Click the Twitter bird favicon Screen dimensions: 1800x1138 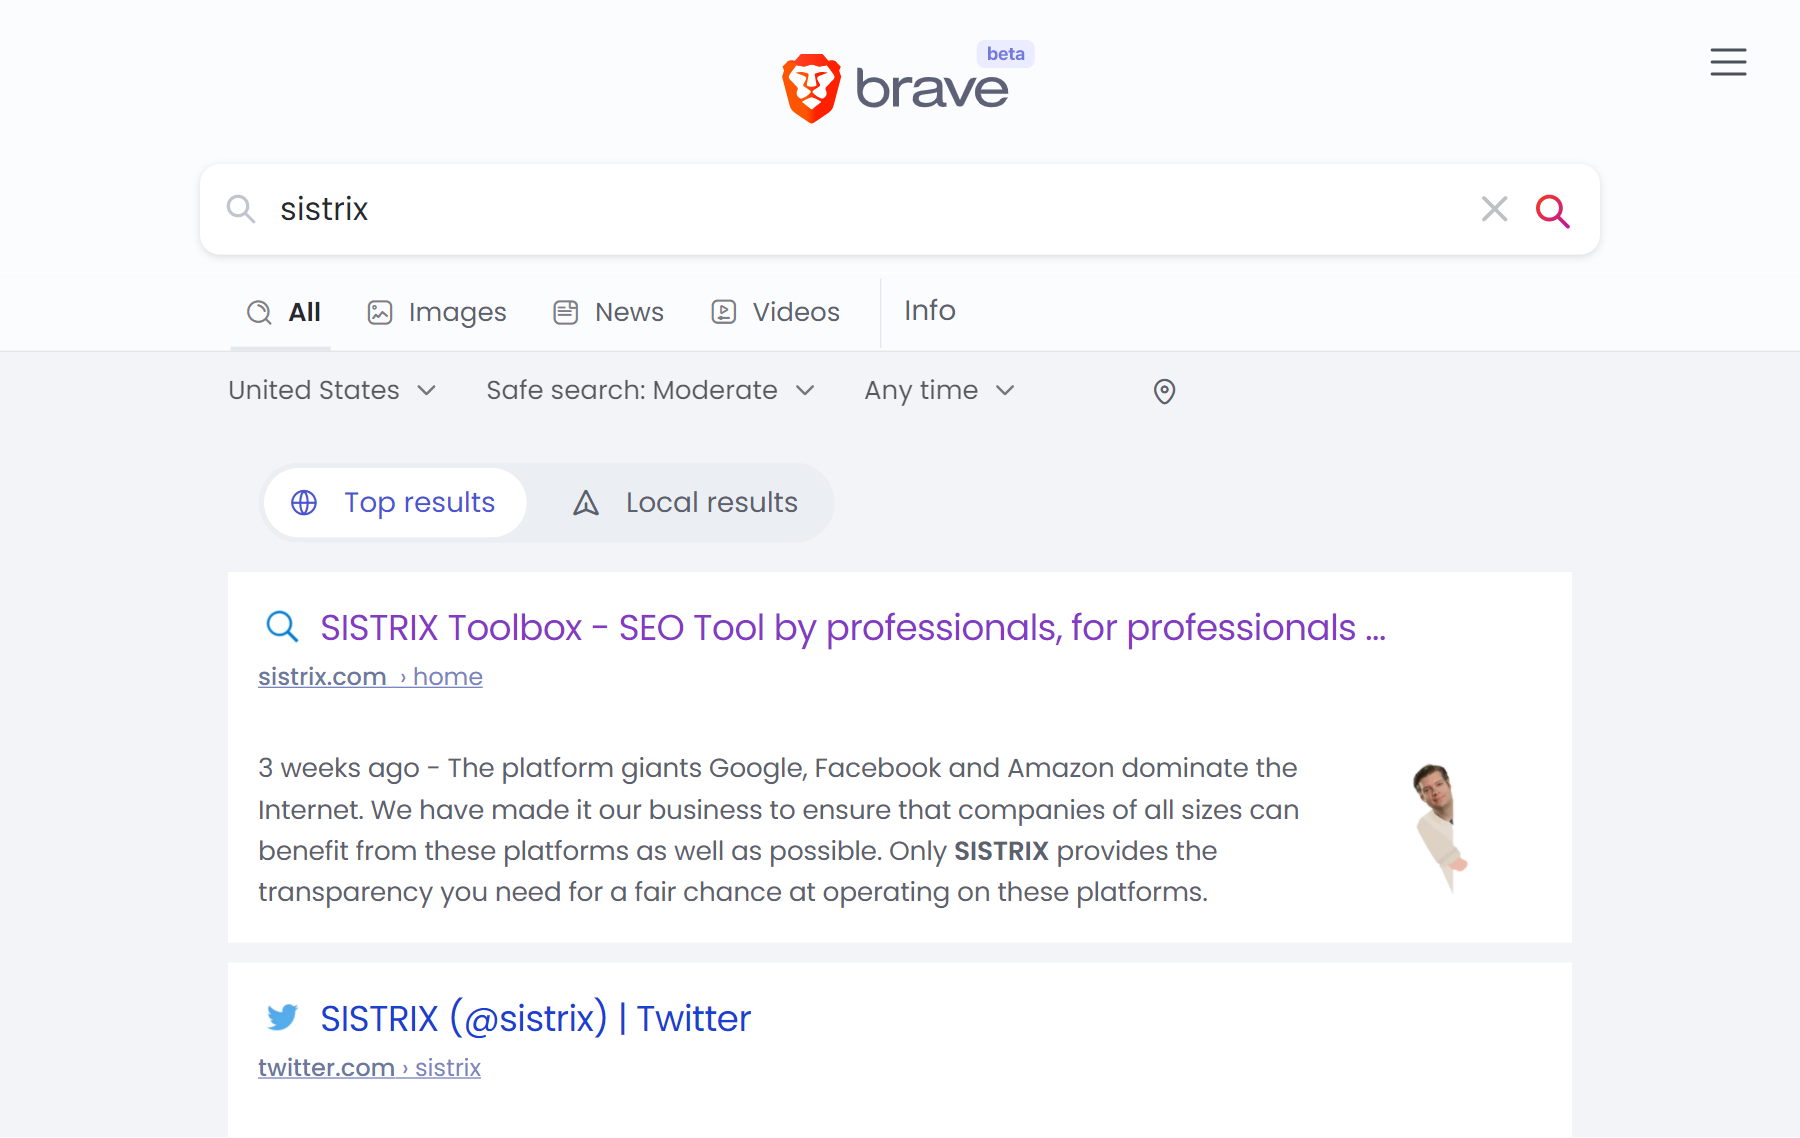click(x=282, y=1017)
